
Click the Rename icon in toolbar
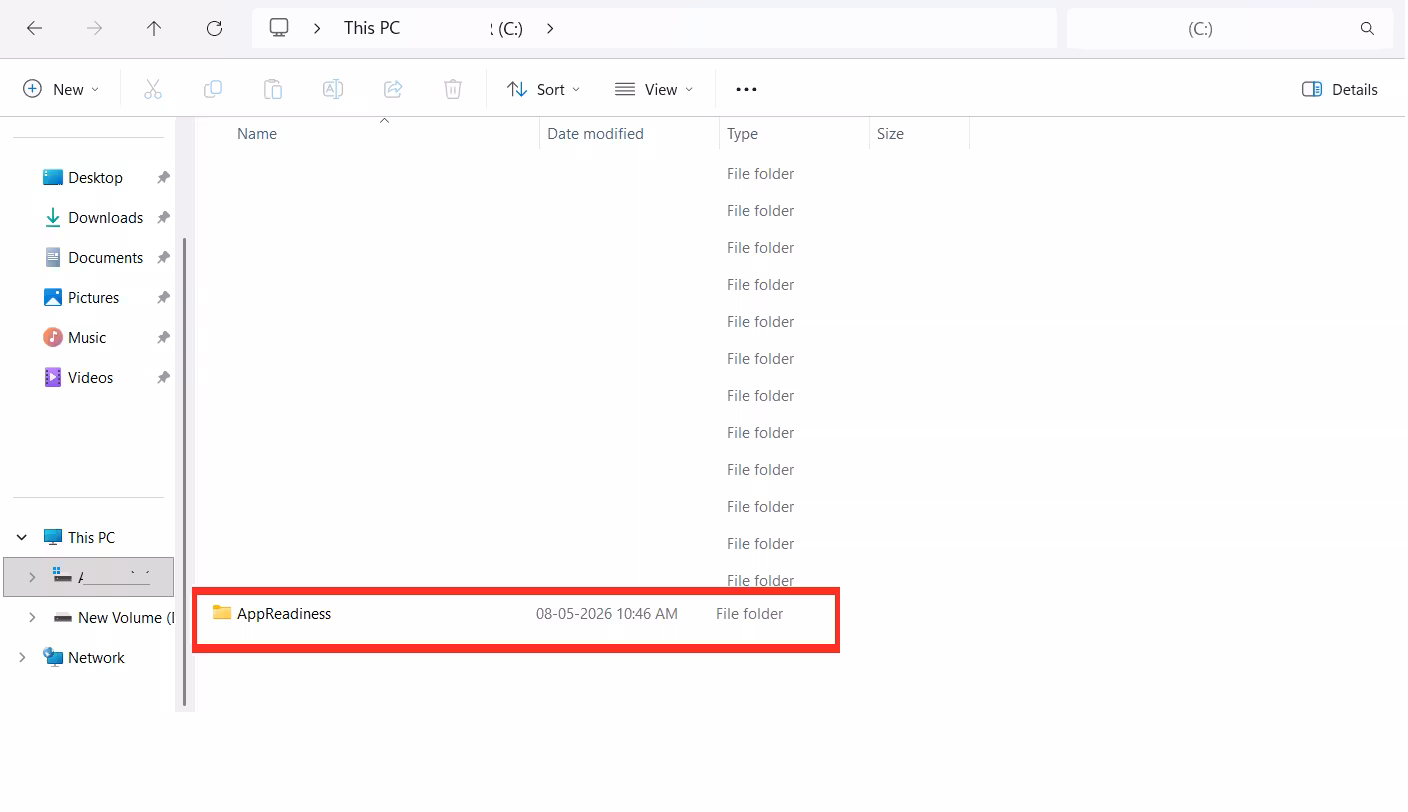(333, 89)
